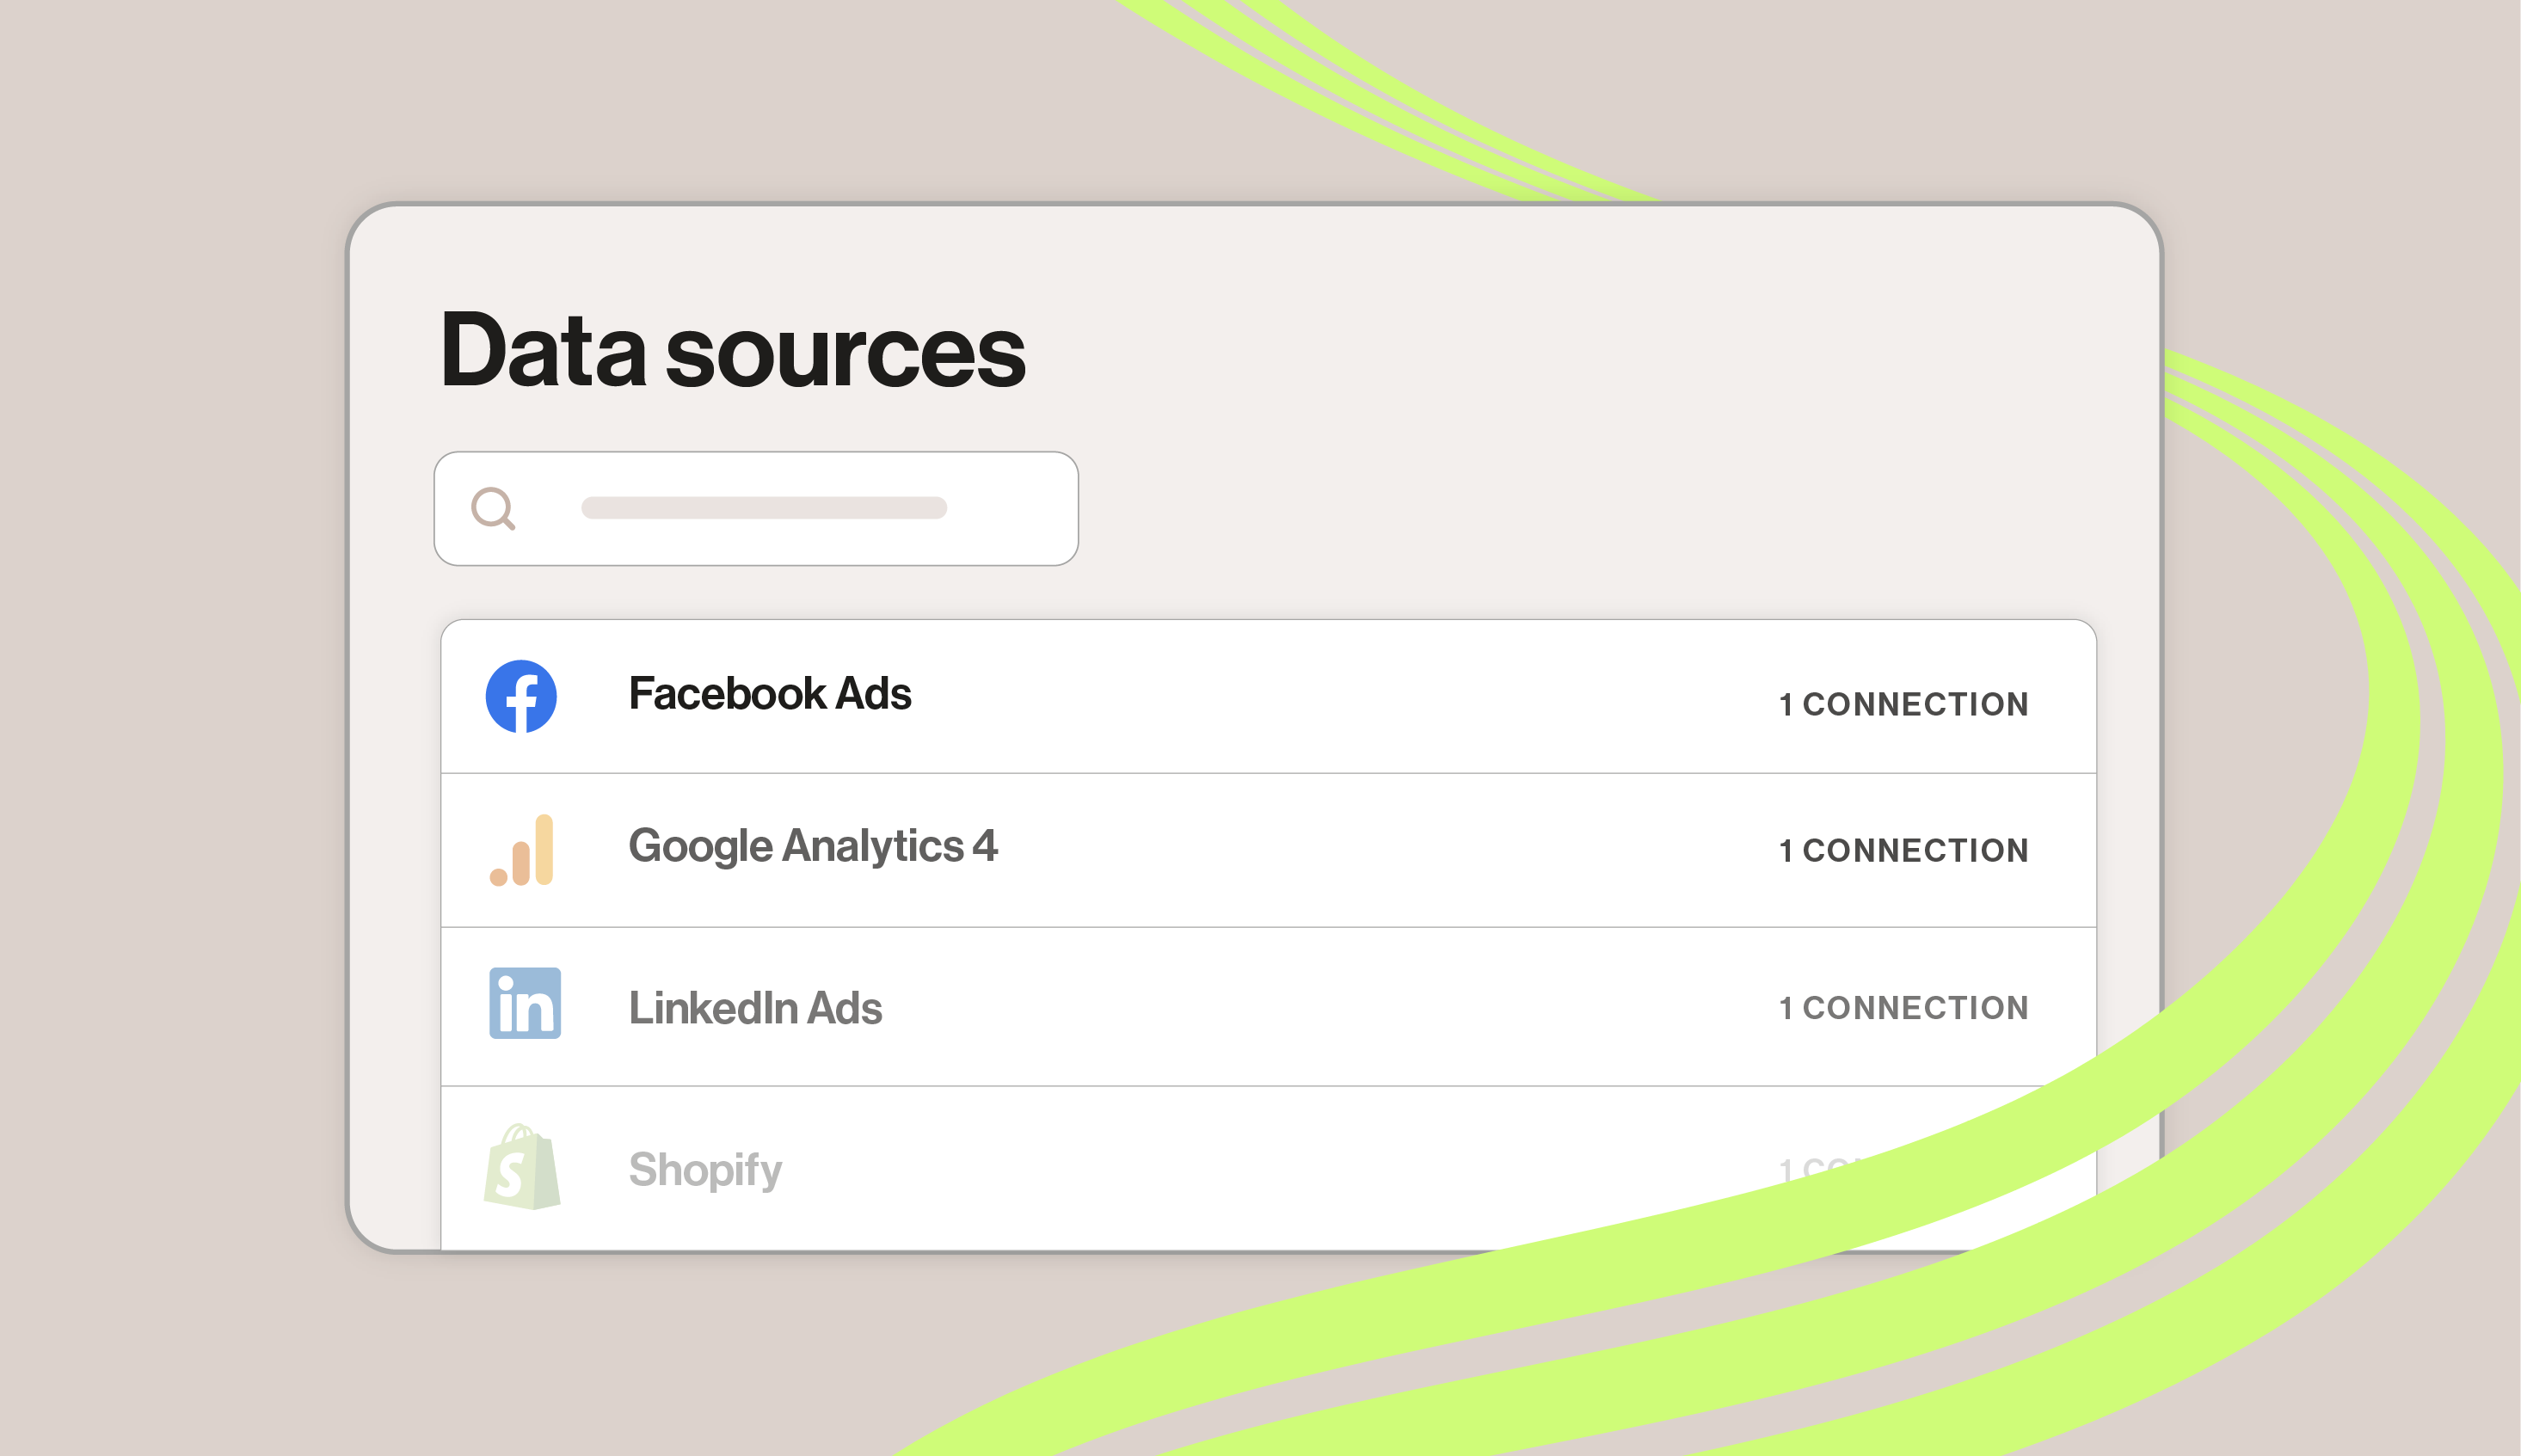Select the LinkedIn Ads entry

[1100, 1006]
